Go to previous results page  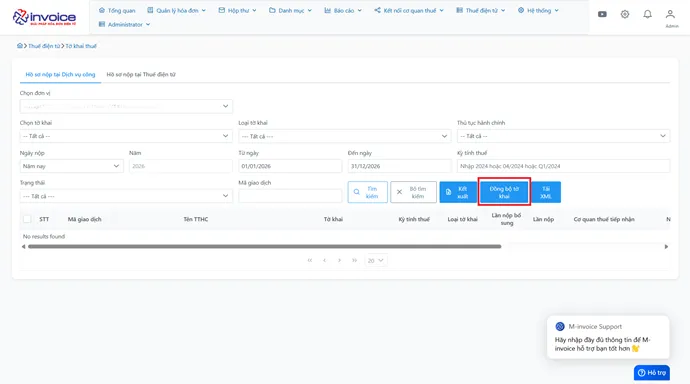324,260
